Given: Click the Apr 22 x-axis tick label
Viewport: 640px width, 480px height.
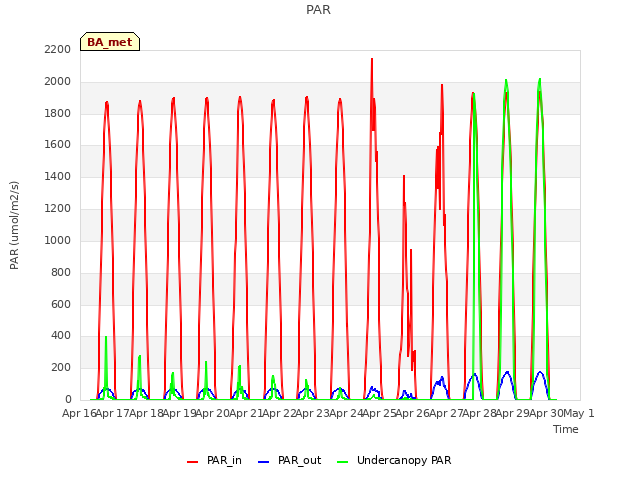Looking at the screenshot, I should click(279, 413).
